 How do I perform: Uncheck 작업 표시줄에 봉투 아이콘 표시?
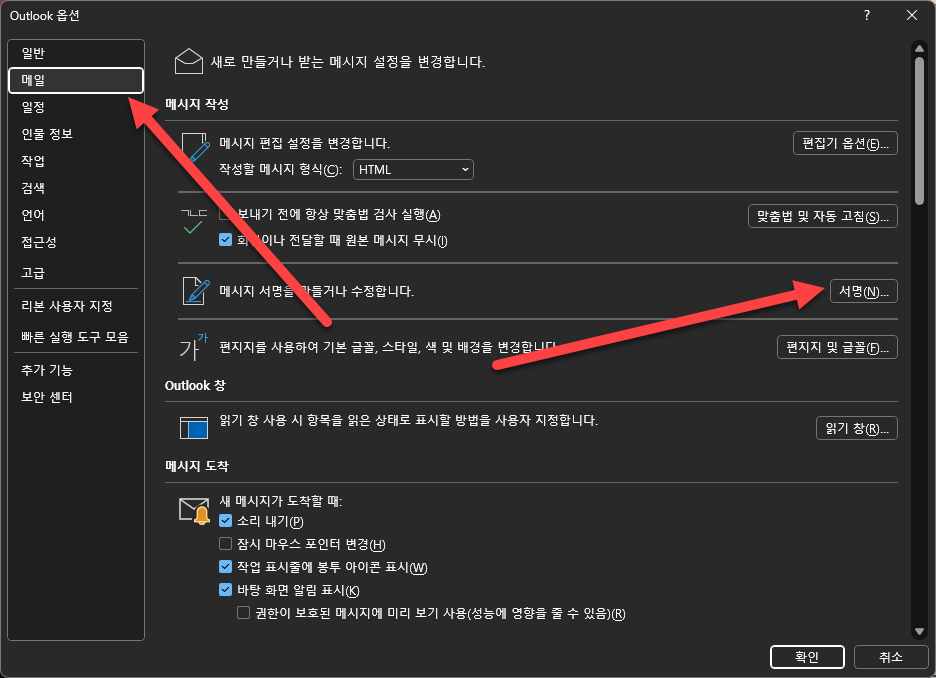[225, 566]
